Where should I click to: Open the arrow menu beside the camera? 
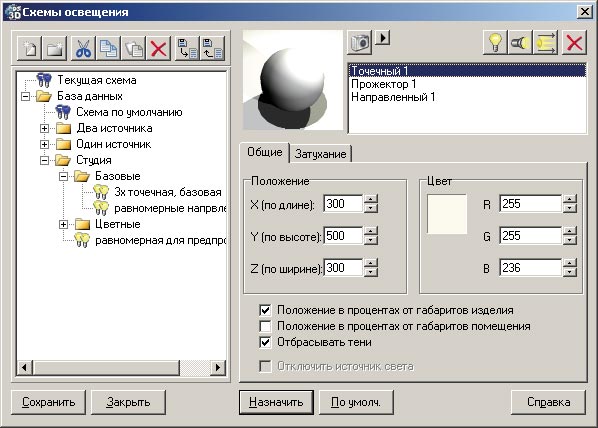(x=383, y=38)
